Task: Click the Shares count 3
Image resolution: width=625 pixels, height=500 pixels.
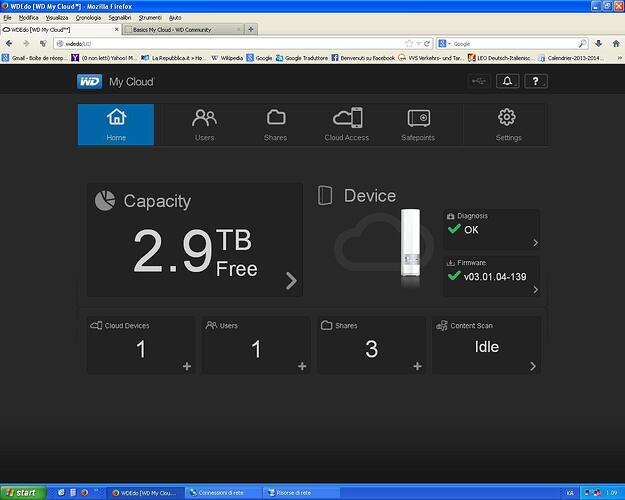Action: 371,349
